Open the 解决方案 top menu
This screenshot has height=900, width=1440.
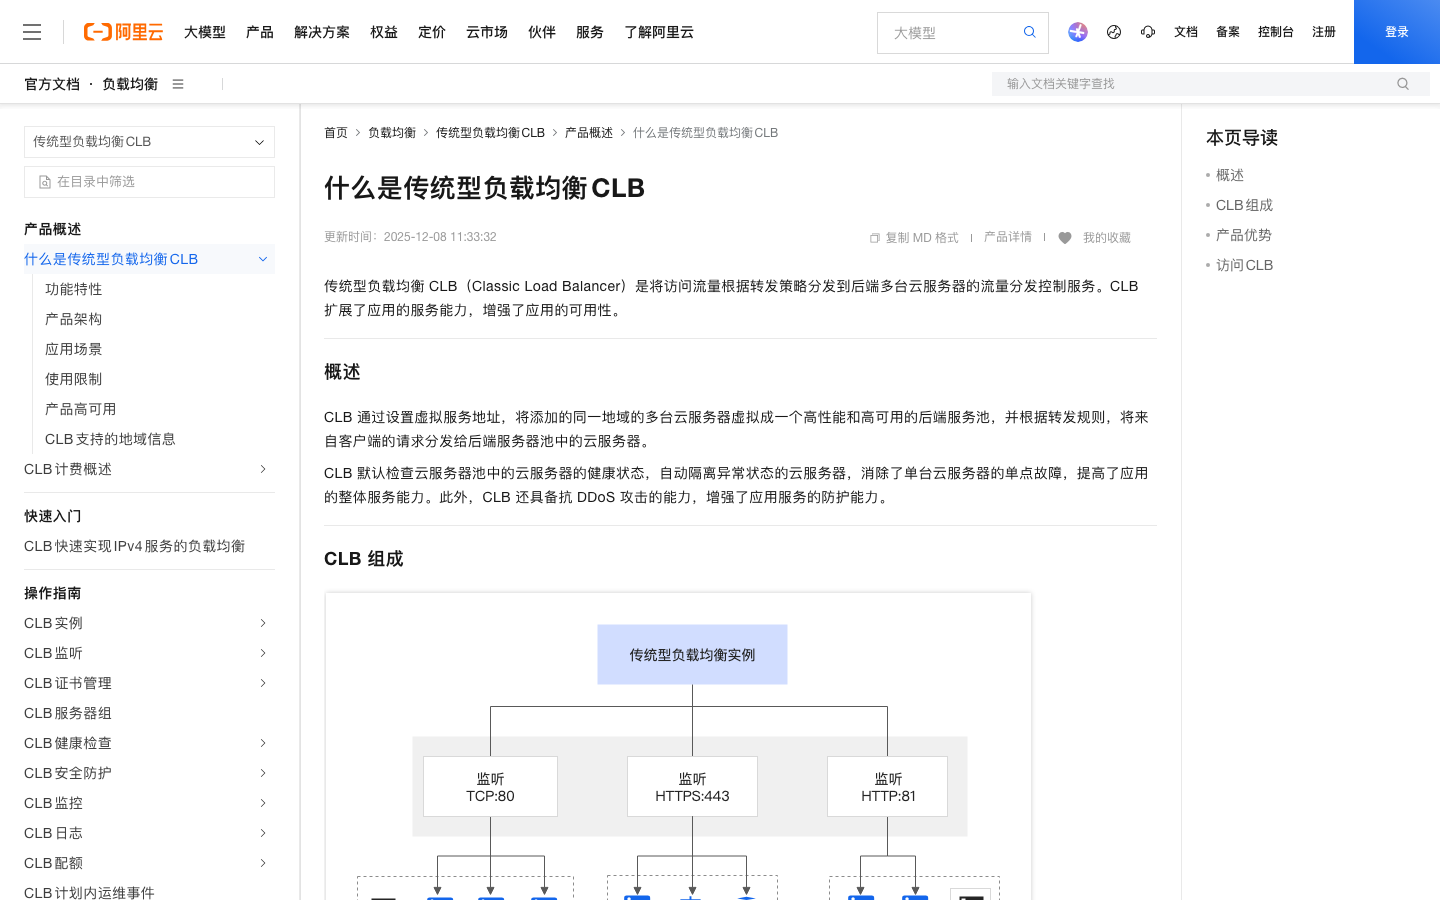(x=322, y=32)
